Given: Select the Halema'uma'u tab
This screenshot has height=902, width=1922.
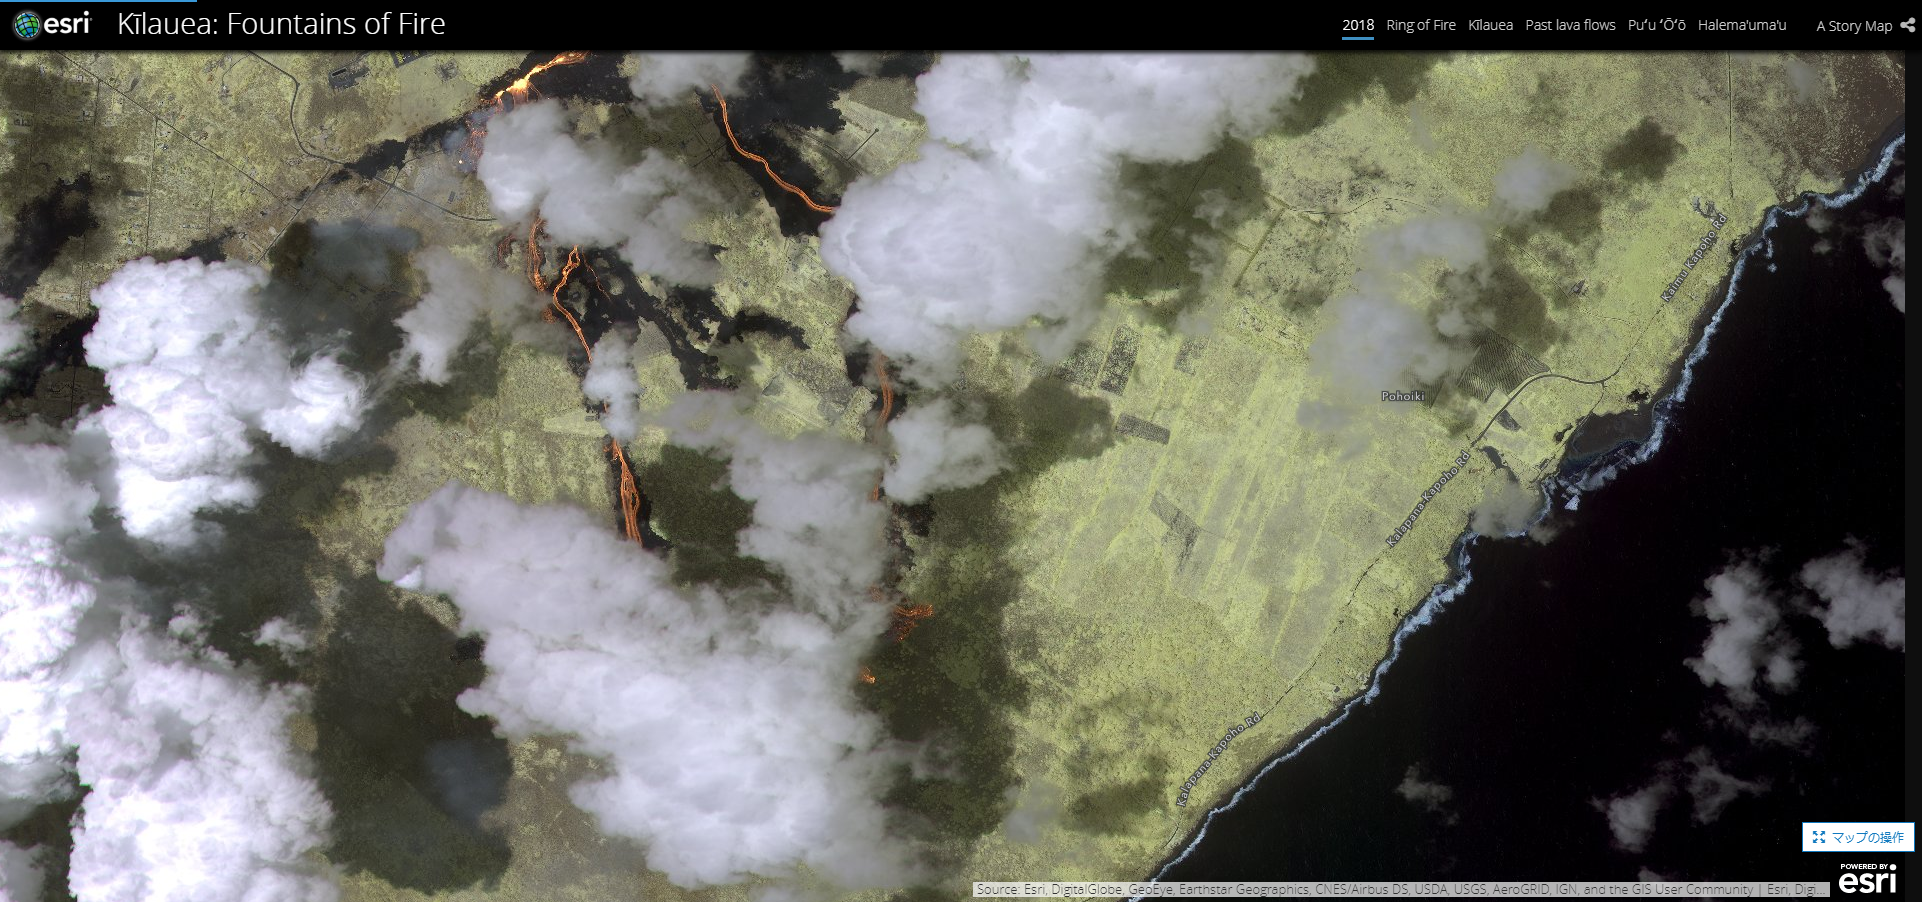Looking at the screenshot, I should point(1741,25).
